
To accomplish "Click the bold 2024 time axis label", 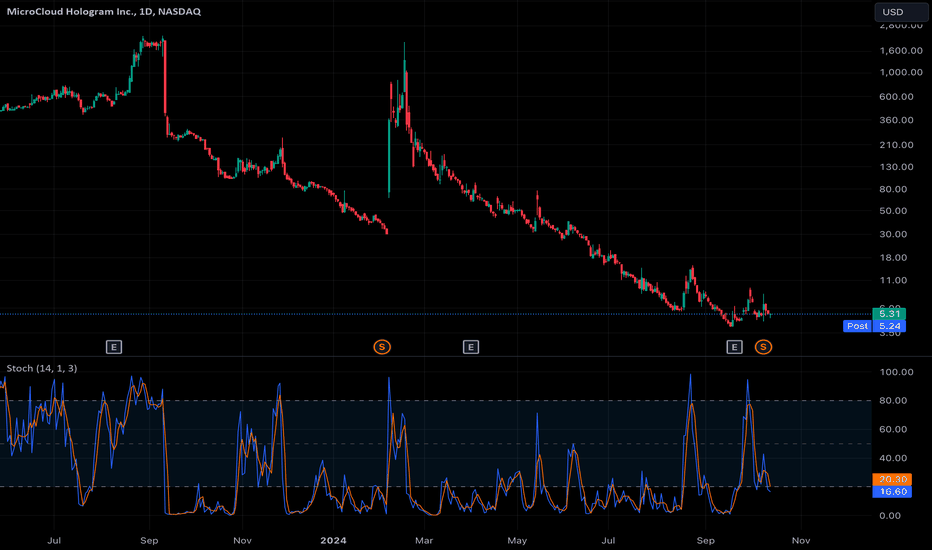I will [x=333, y=540].
